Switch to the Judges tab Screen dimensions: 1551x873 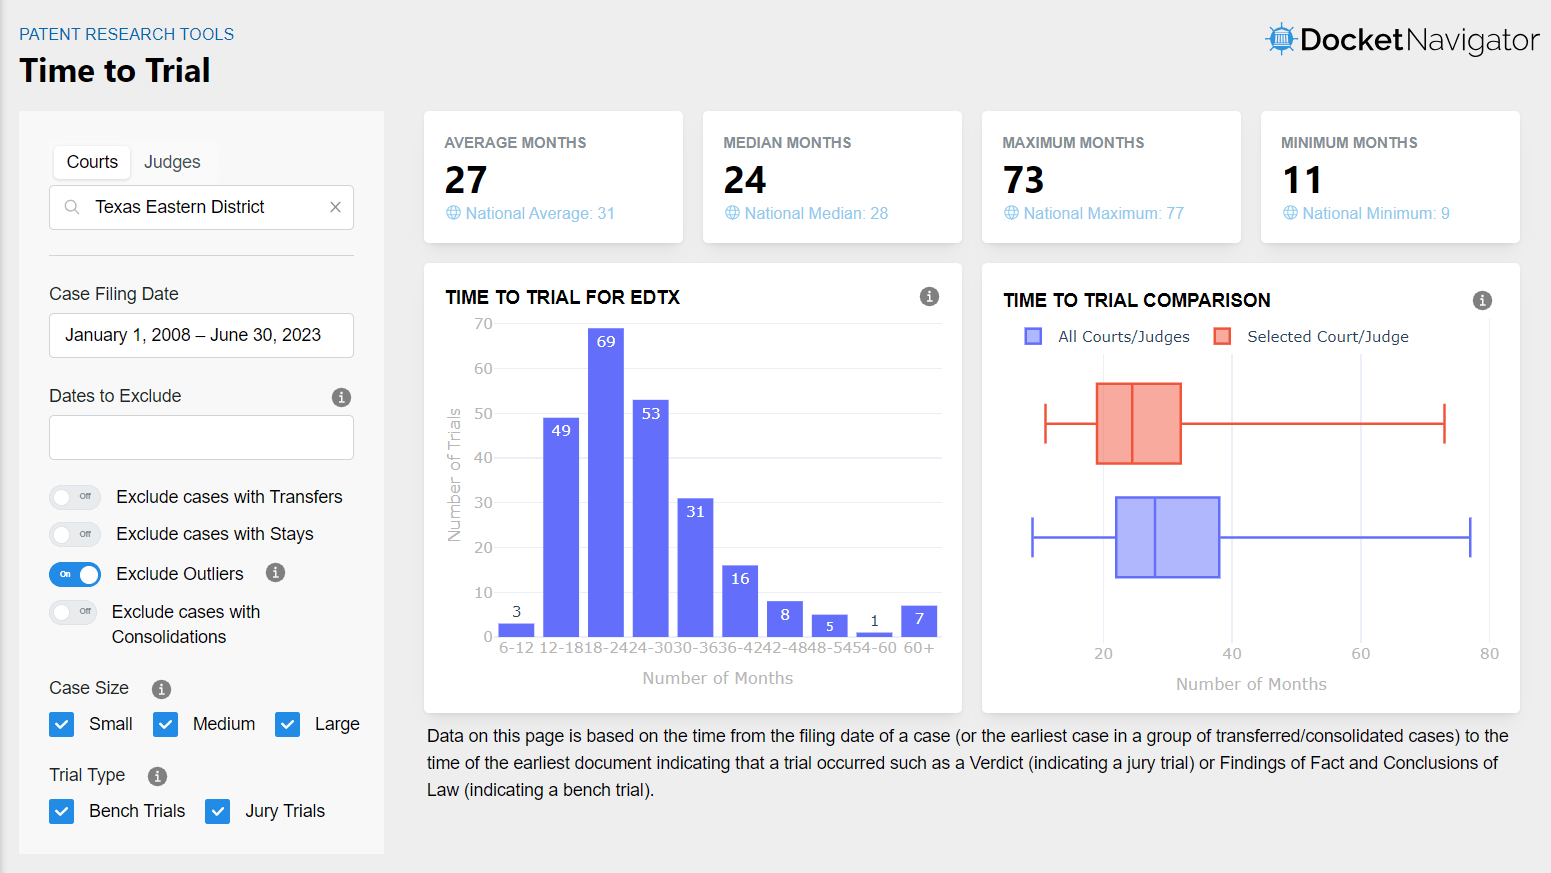tap(172, 162)
